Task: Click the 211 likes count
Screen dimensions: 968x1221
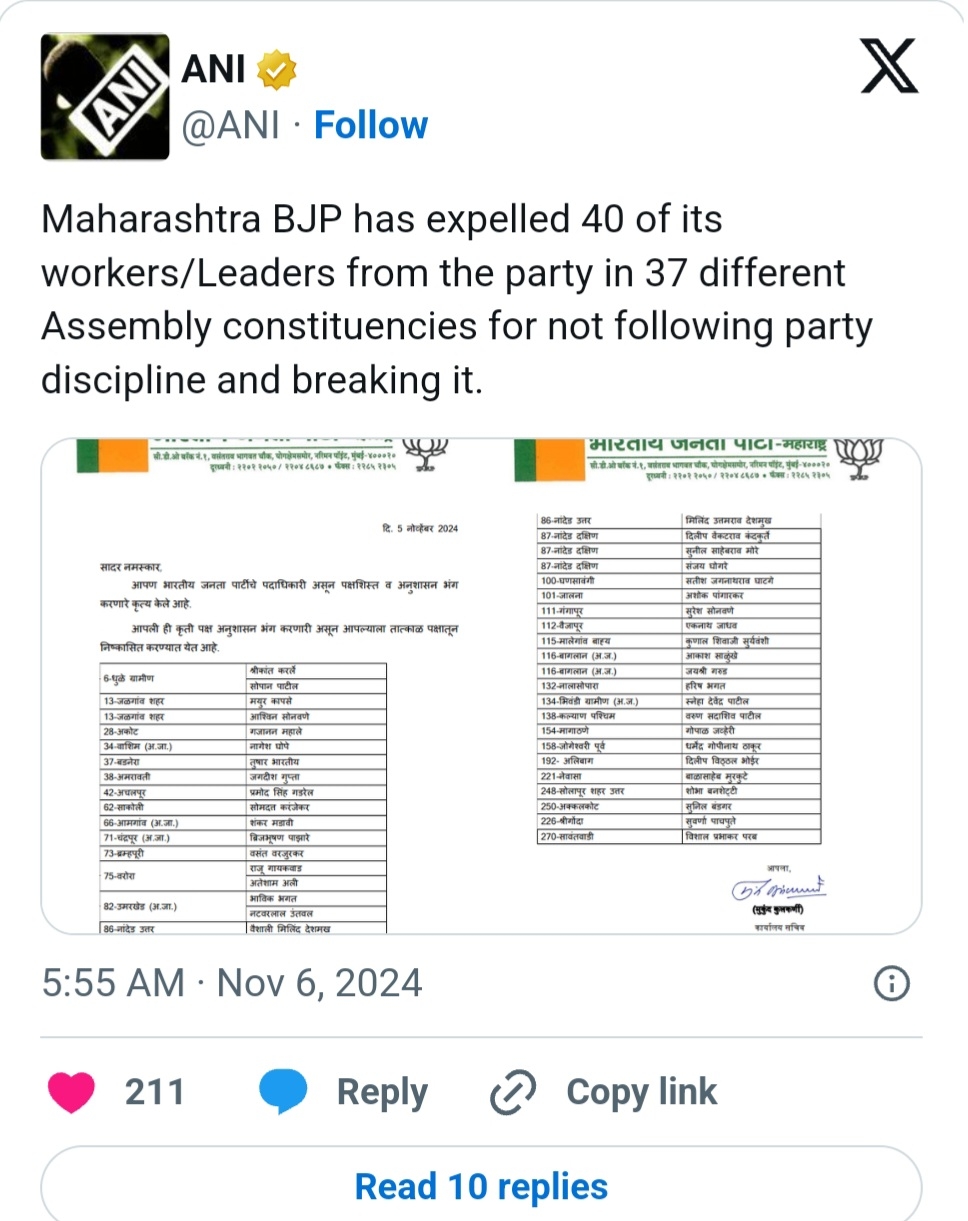Action: (154, 1092)
